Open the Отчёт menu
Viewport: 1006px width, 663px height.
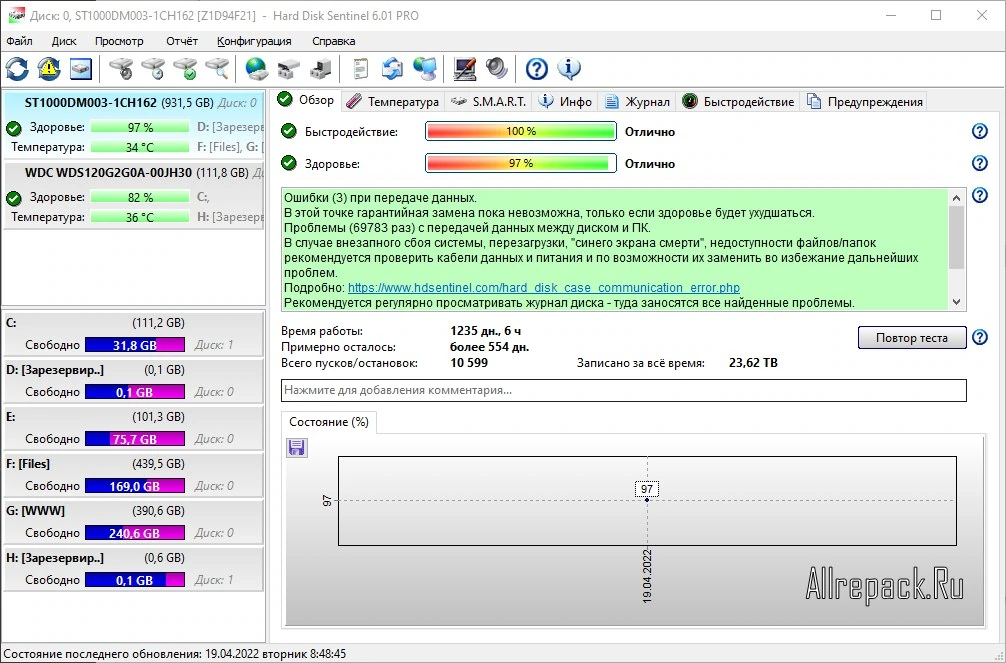[182, 41]
